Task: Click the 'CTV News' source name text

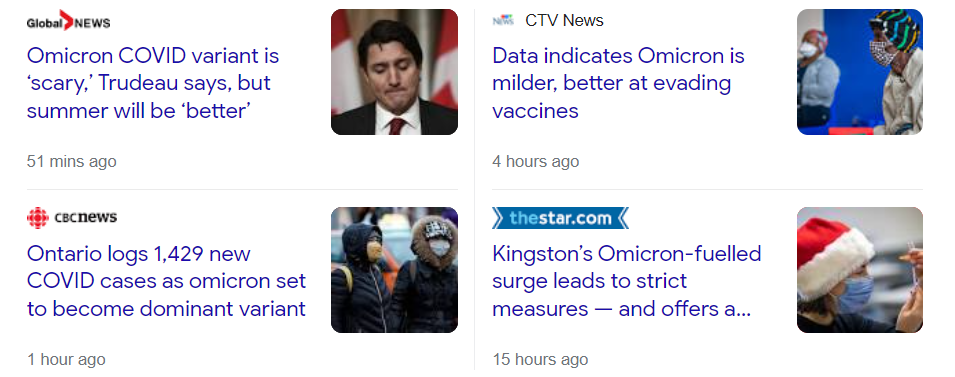Action: (564, 20)
